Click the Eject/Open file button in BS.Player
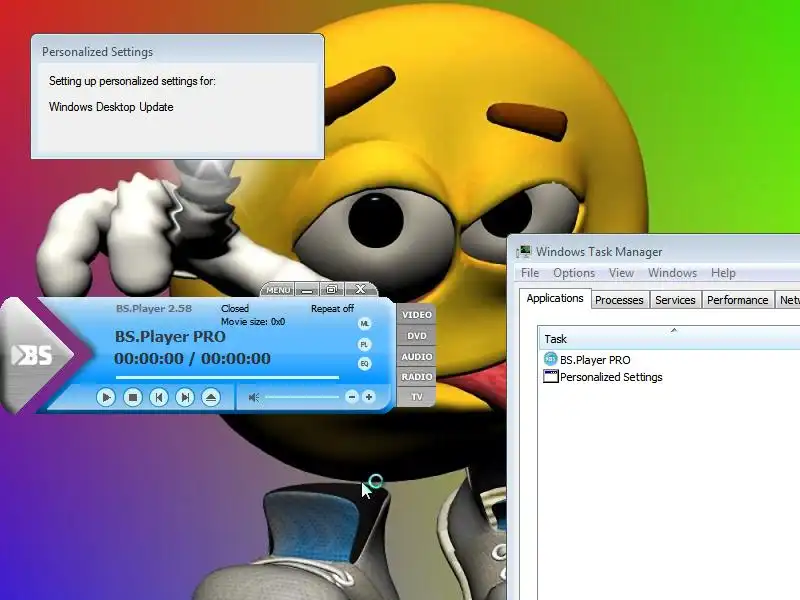The width and height of the screenshot is (800, 600). click(x=211, y=397)
